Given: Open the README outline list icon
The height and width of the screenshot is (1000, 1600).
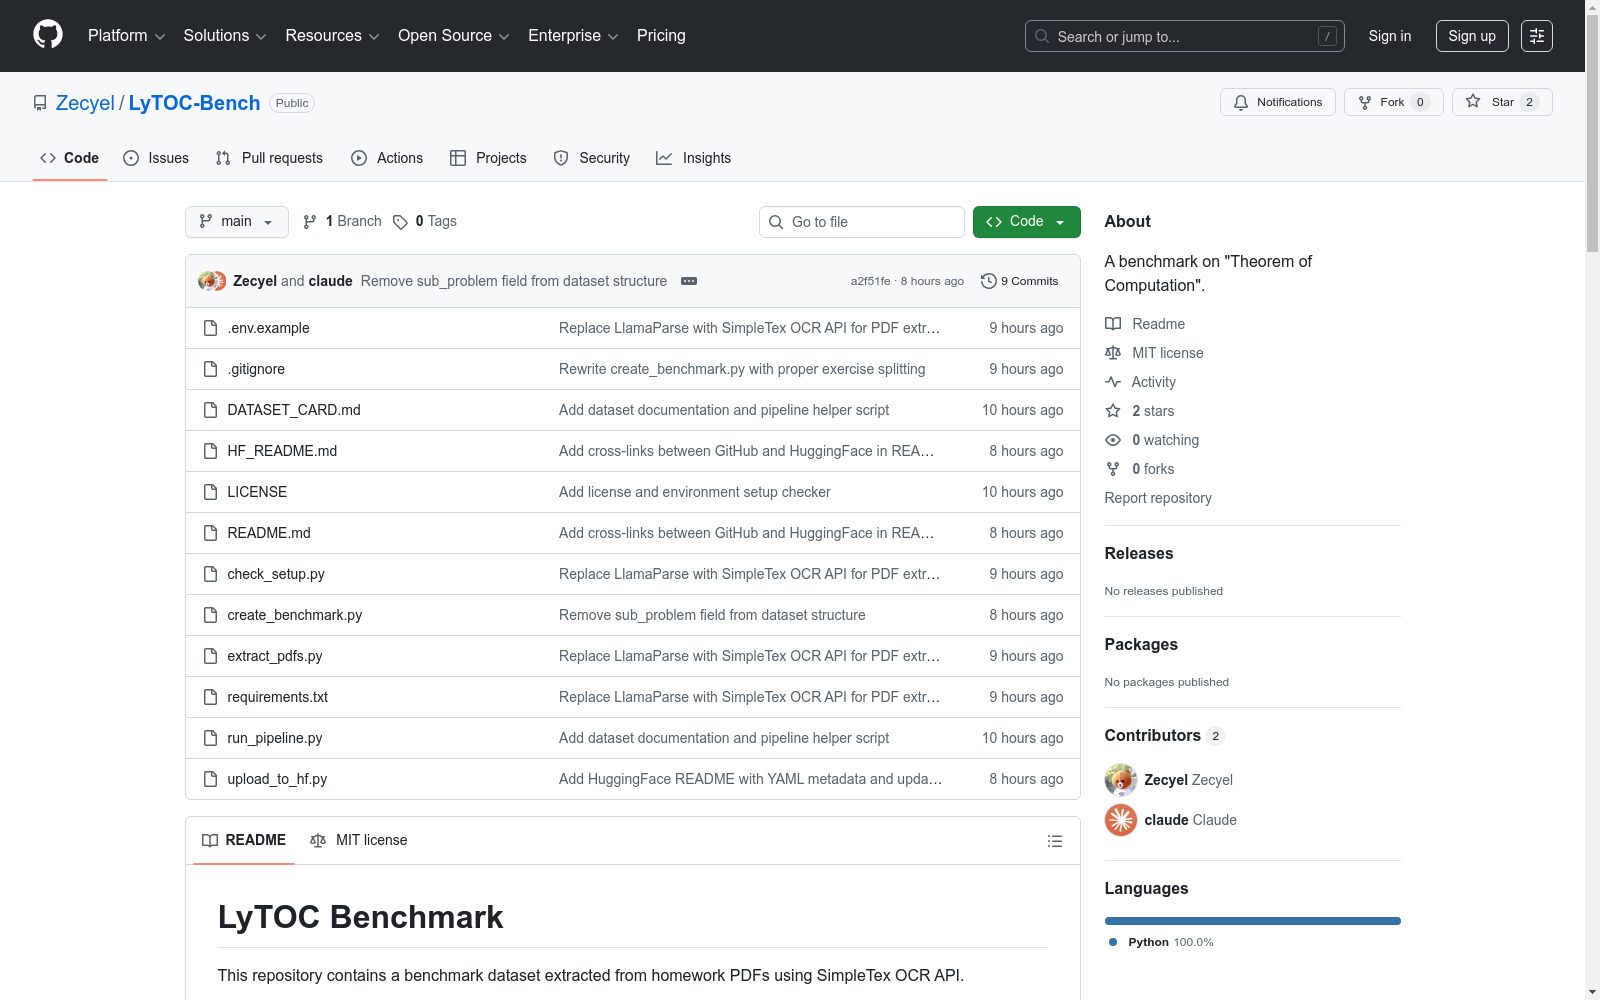Looking at the screenshot, I should click(x=1054, y=841).
